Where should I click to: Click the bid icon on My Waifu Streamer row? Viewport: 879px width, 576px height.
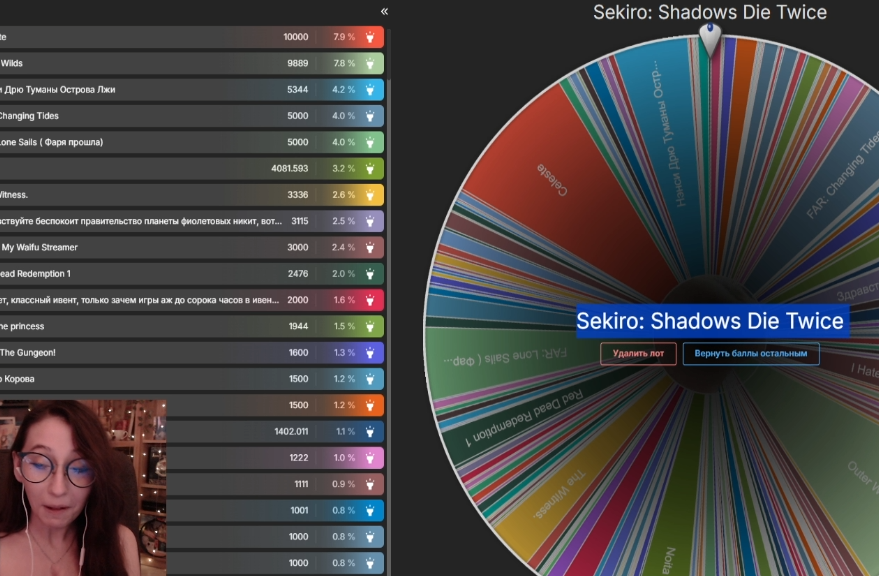[x=370, y=247]
